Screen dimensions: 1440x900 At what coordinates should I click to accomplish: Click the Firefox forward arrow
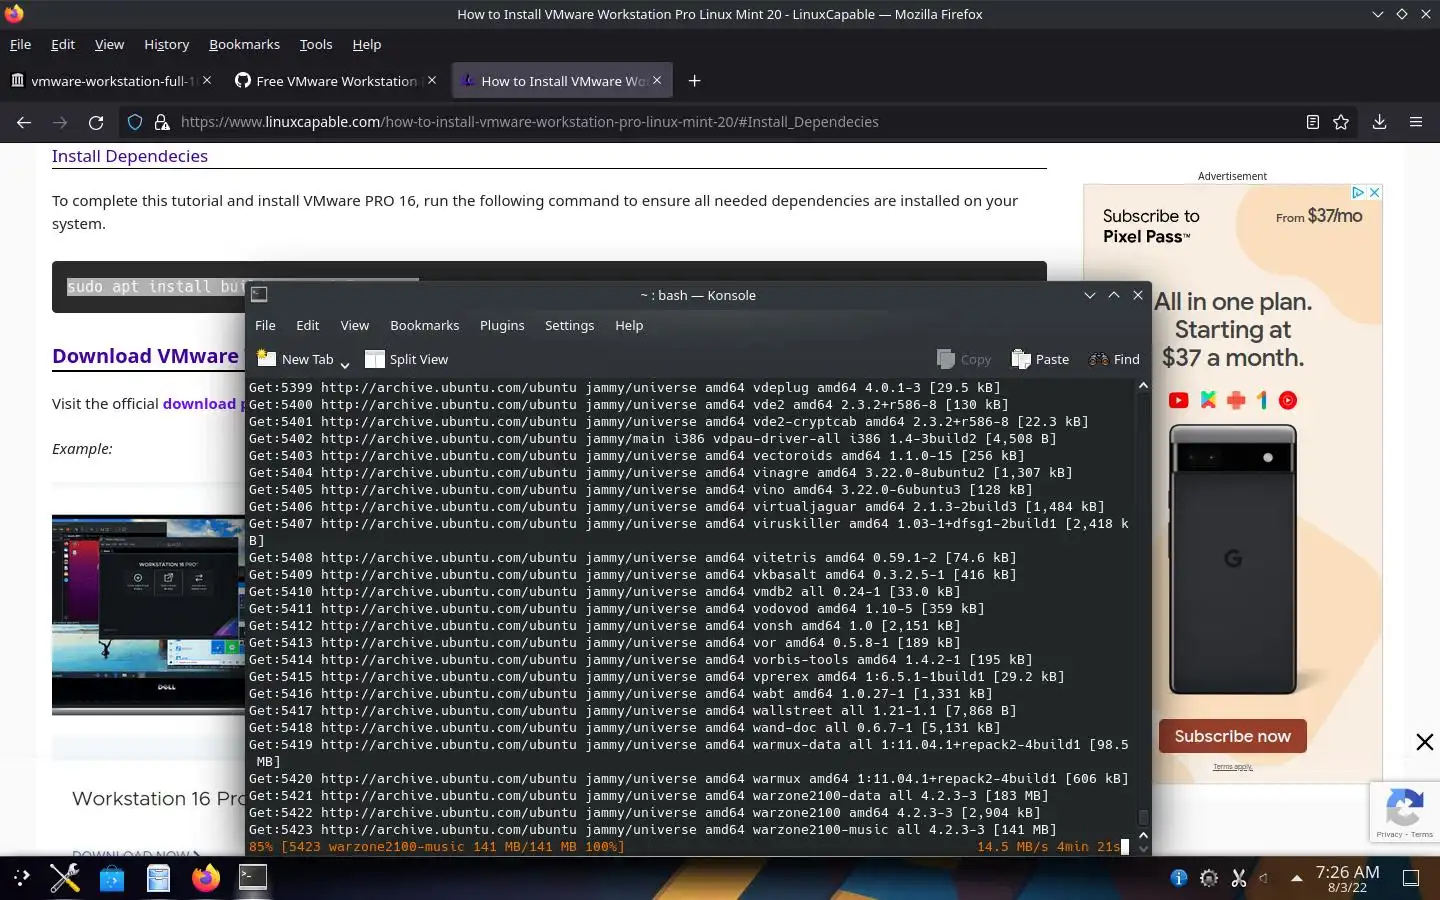pos(60,122)
